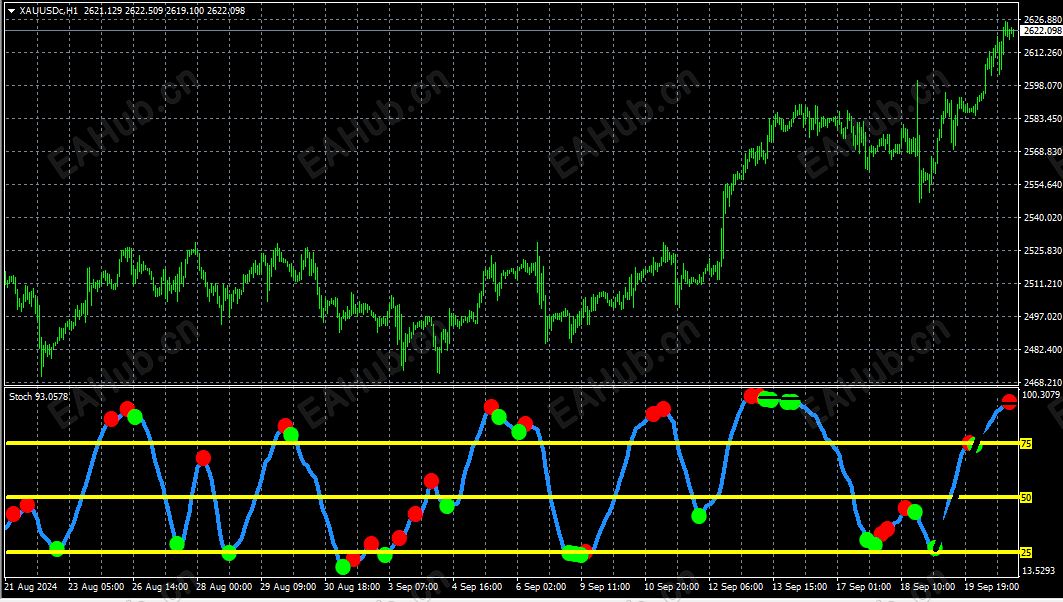This screenshot has width=1063, height=602.
Task: Select the current price label 2622.098
Action: [x=1042, y=31]
